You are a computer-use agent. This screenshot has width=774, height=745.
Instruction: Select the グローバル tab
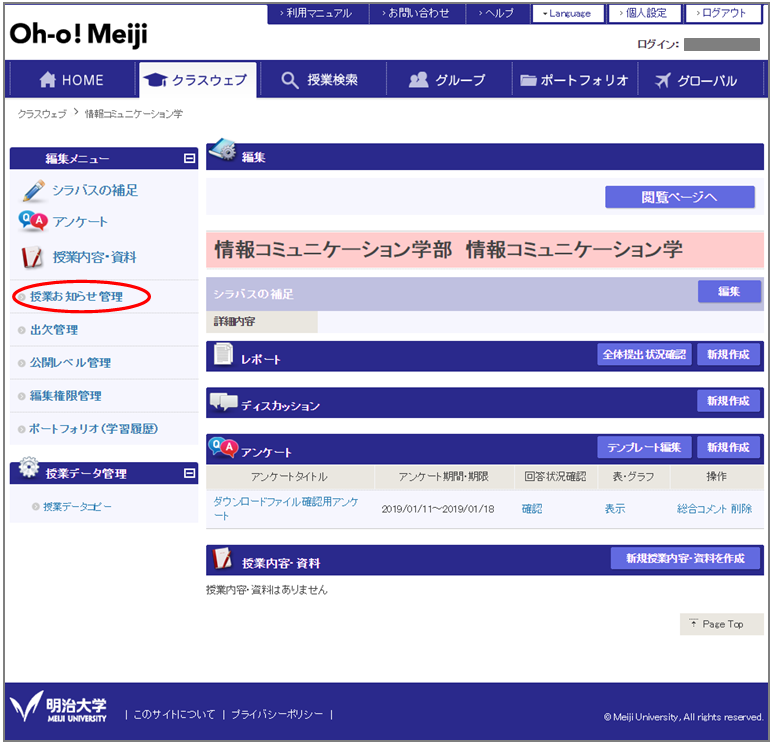[x=701, y=79]
